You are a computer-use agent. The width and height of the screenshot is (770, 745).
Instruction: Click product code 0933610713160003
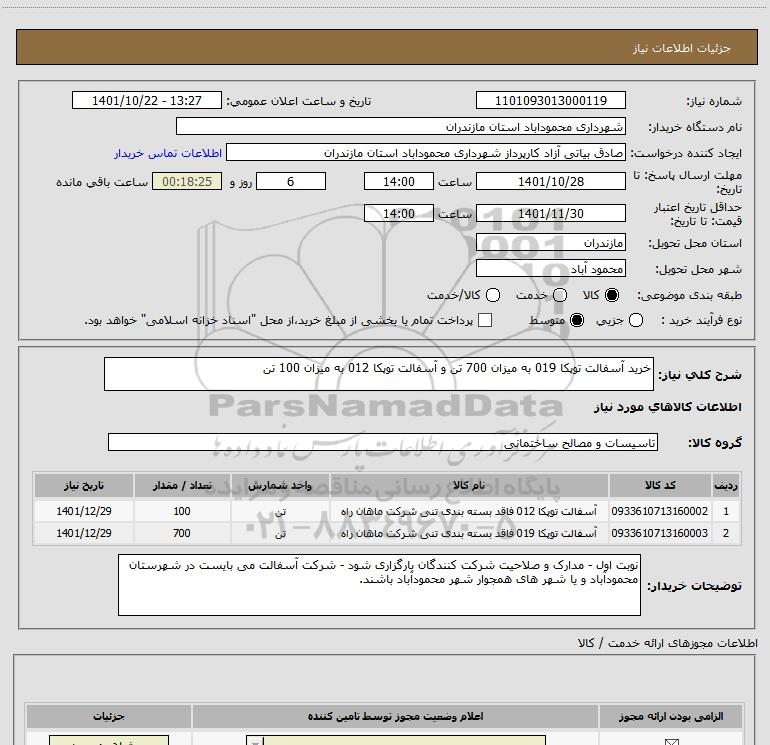pos(660,533)
